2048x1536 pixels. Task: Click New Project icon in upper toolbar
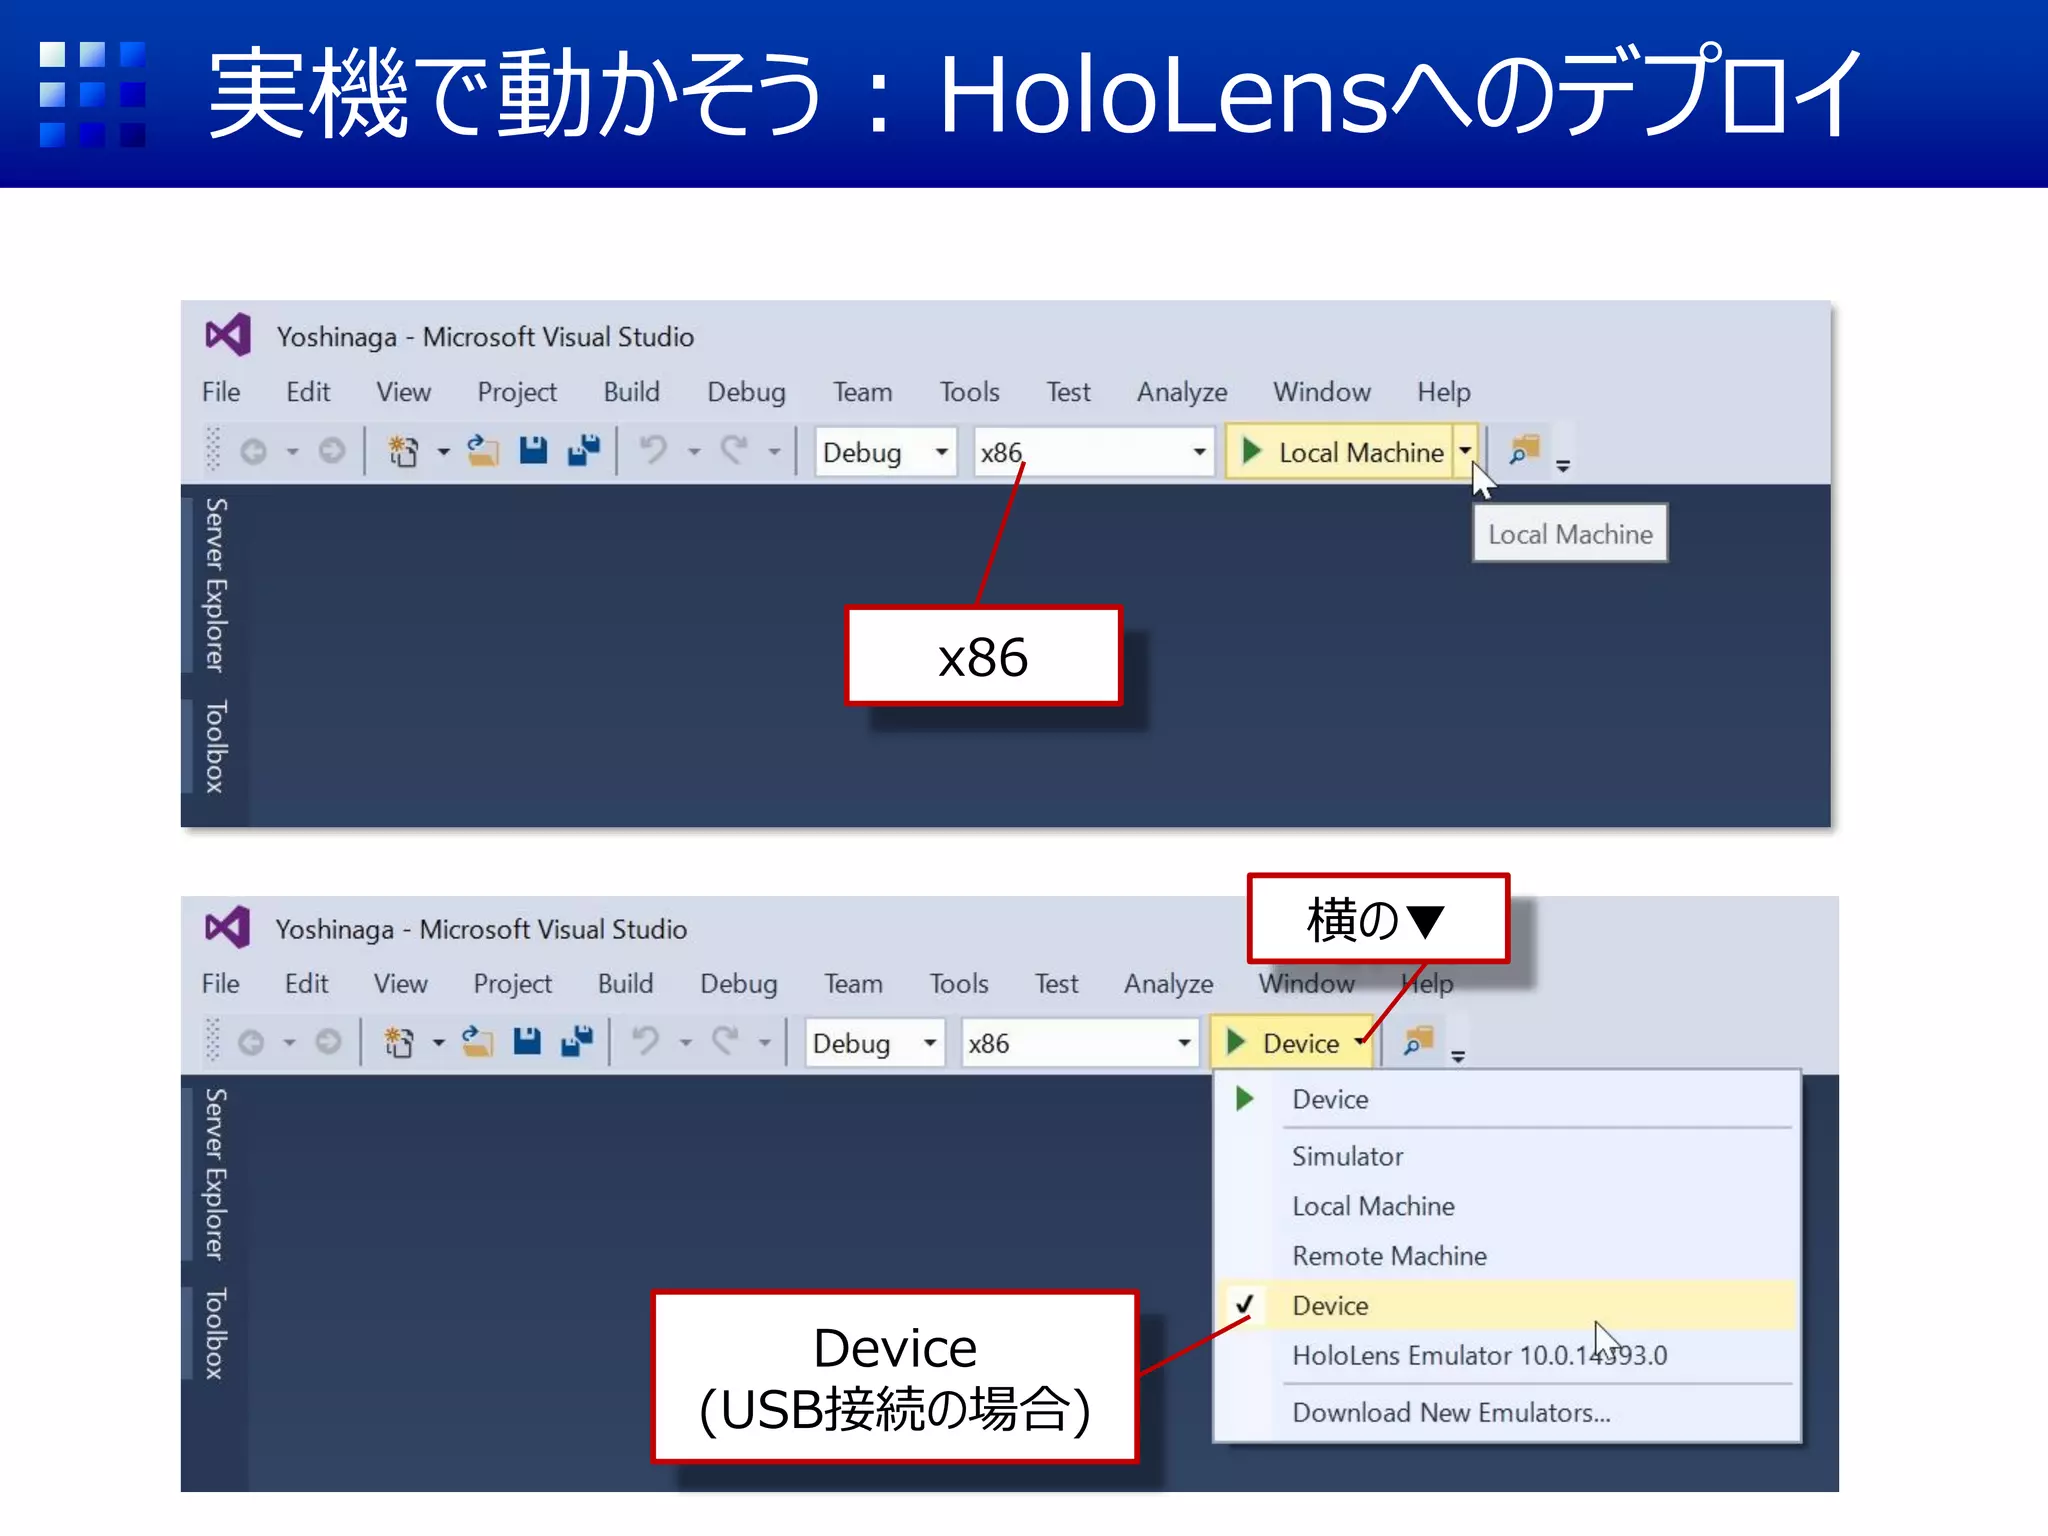coord(403,452)
